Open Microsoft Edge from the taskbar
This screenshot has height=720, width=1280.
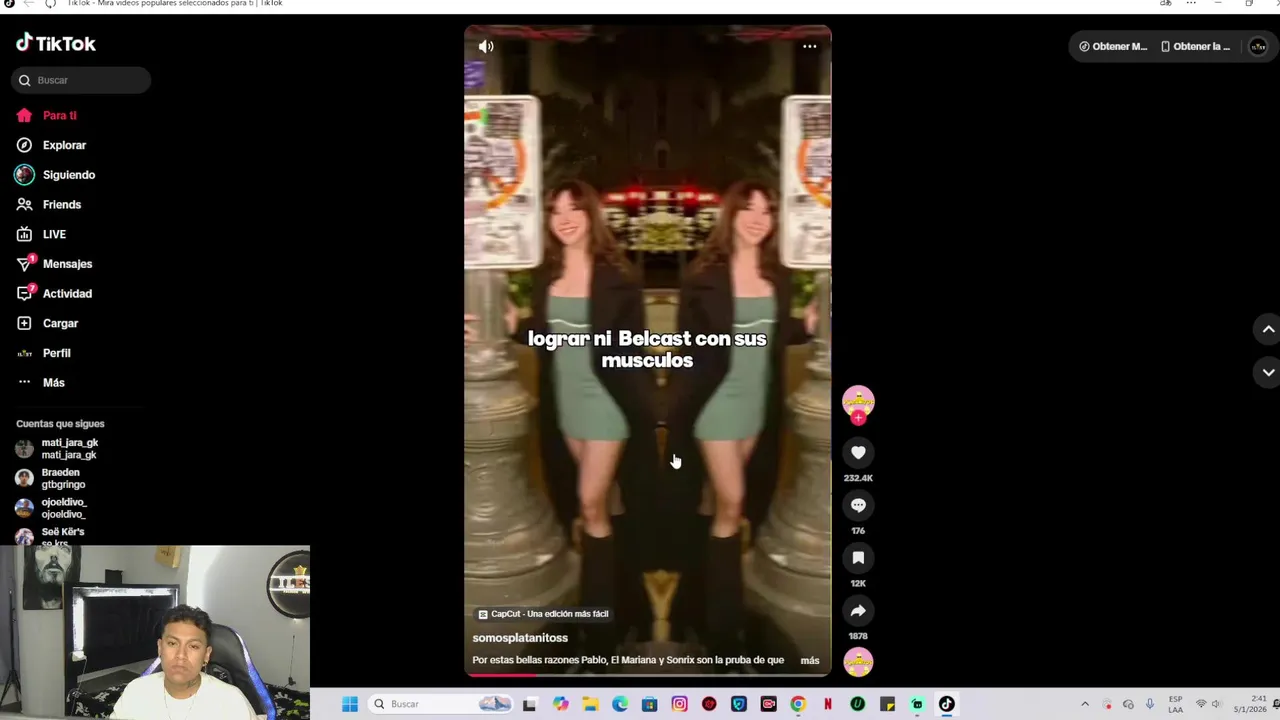620,704
